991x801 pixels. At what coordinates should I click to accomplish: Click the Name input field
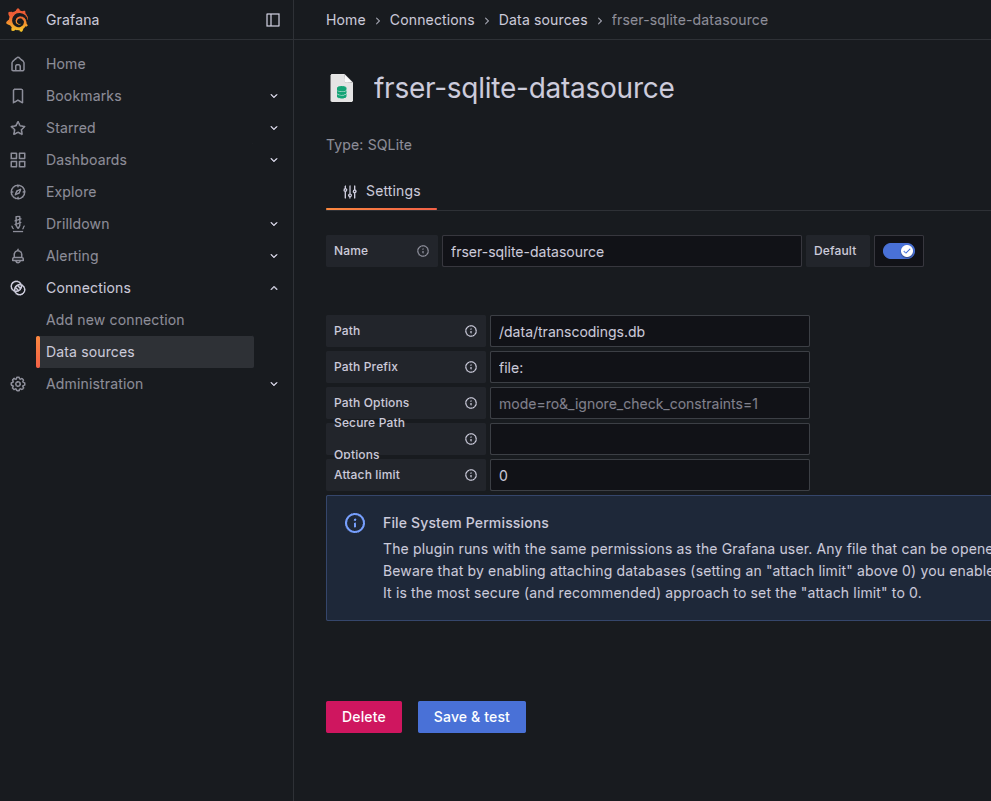tap(622, 251)
